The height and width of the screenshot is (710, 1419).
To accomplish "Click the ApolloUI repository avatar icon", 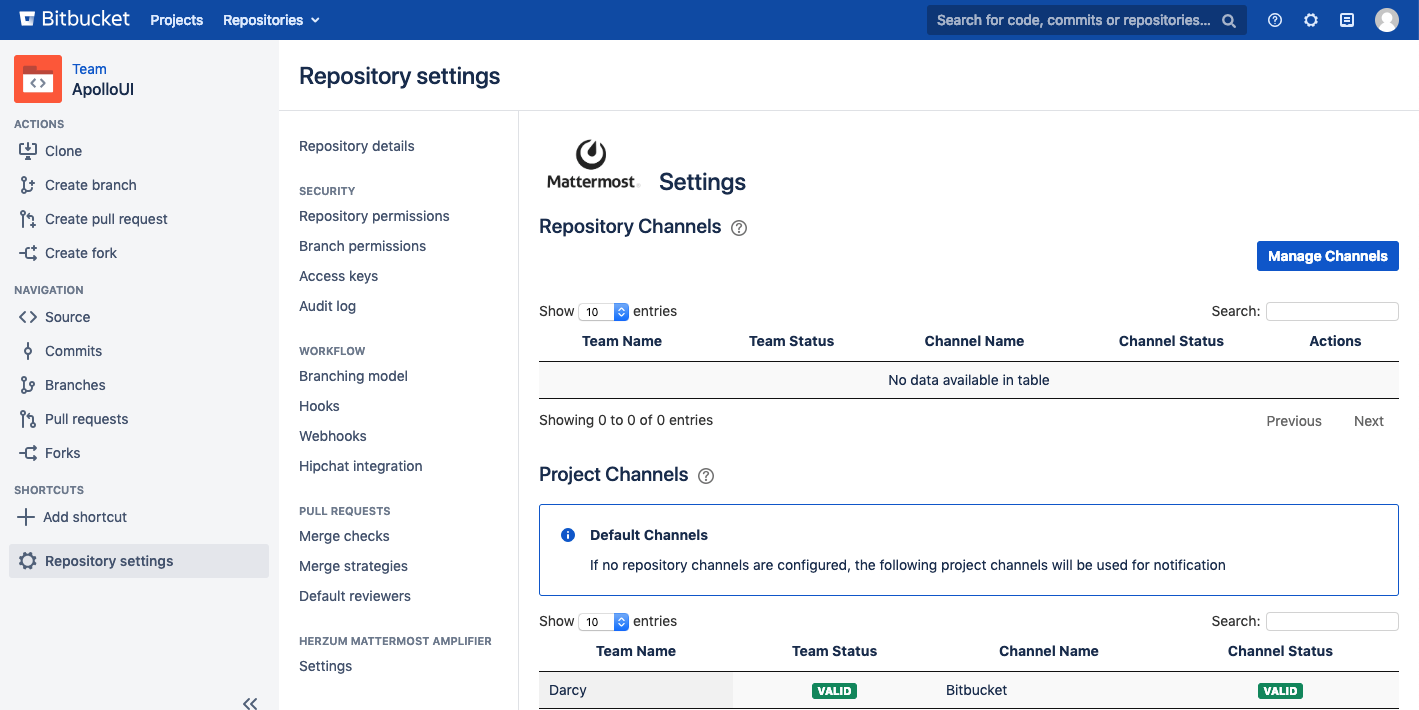I will coord(38,80).
